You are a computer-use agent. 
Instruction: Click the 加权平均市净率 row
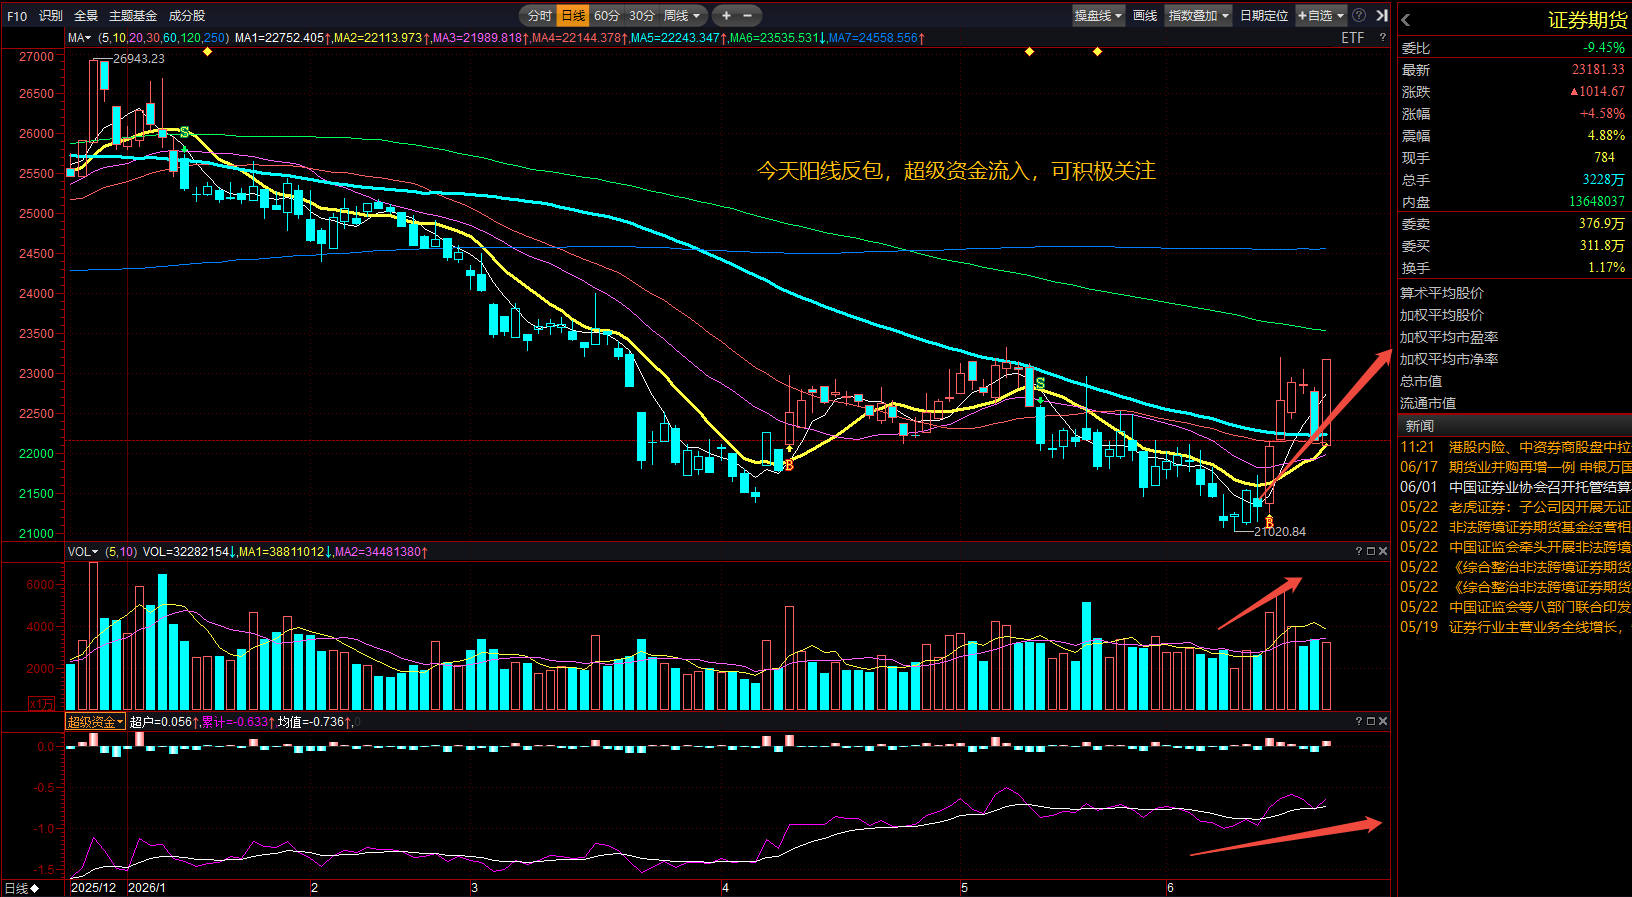(1515, 359)
